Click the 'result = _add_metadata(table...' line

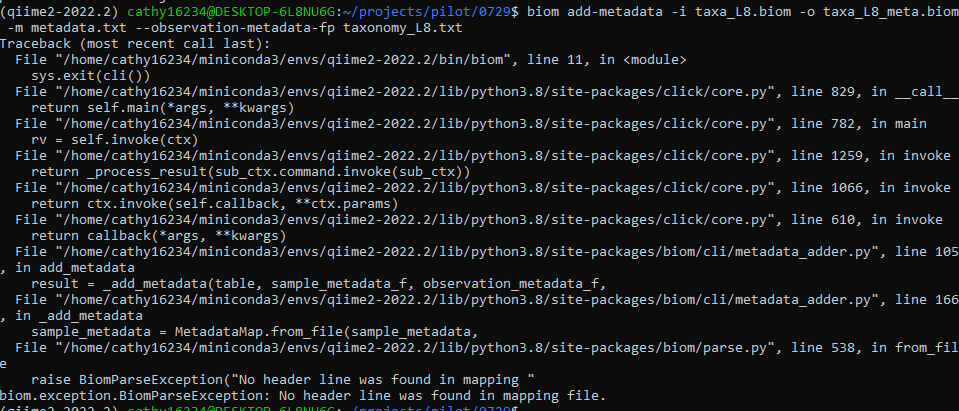(319, 283)
